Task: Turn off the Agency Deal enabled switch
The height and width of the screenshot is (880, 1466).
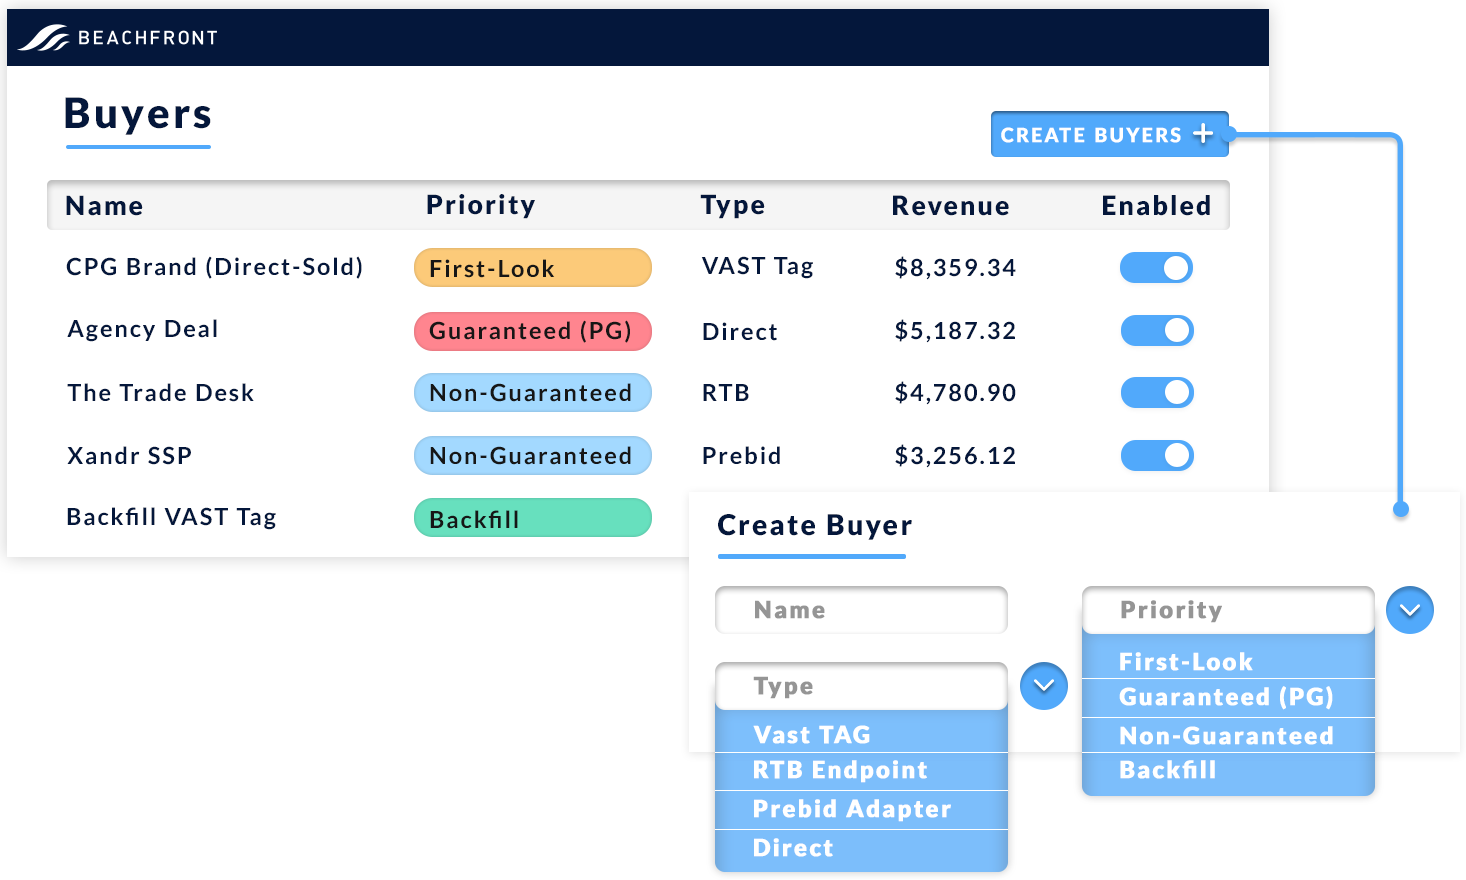Action: tap(1156, 331)
